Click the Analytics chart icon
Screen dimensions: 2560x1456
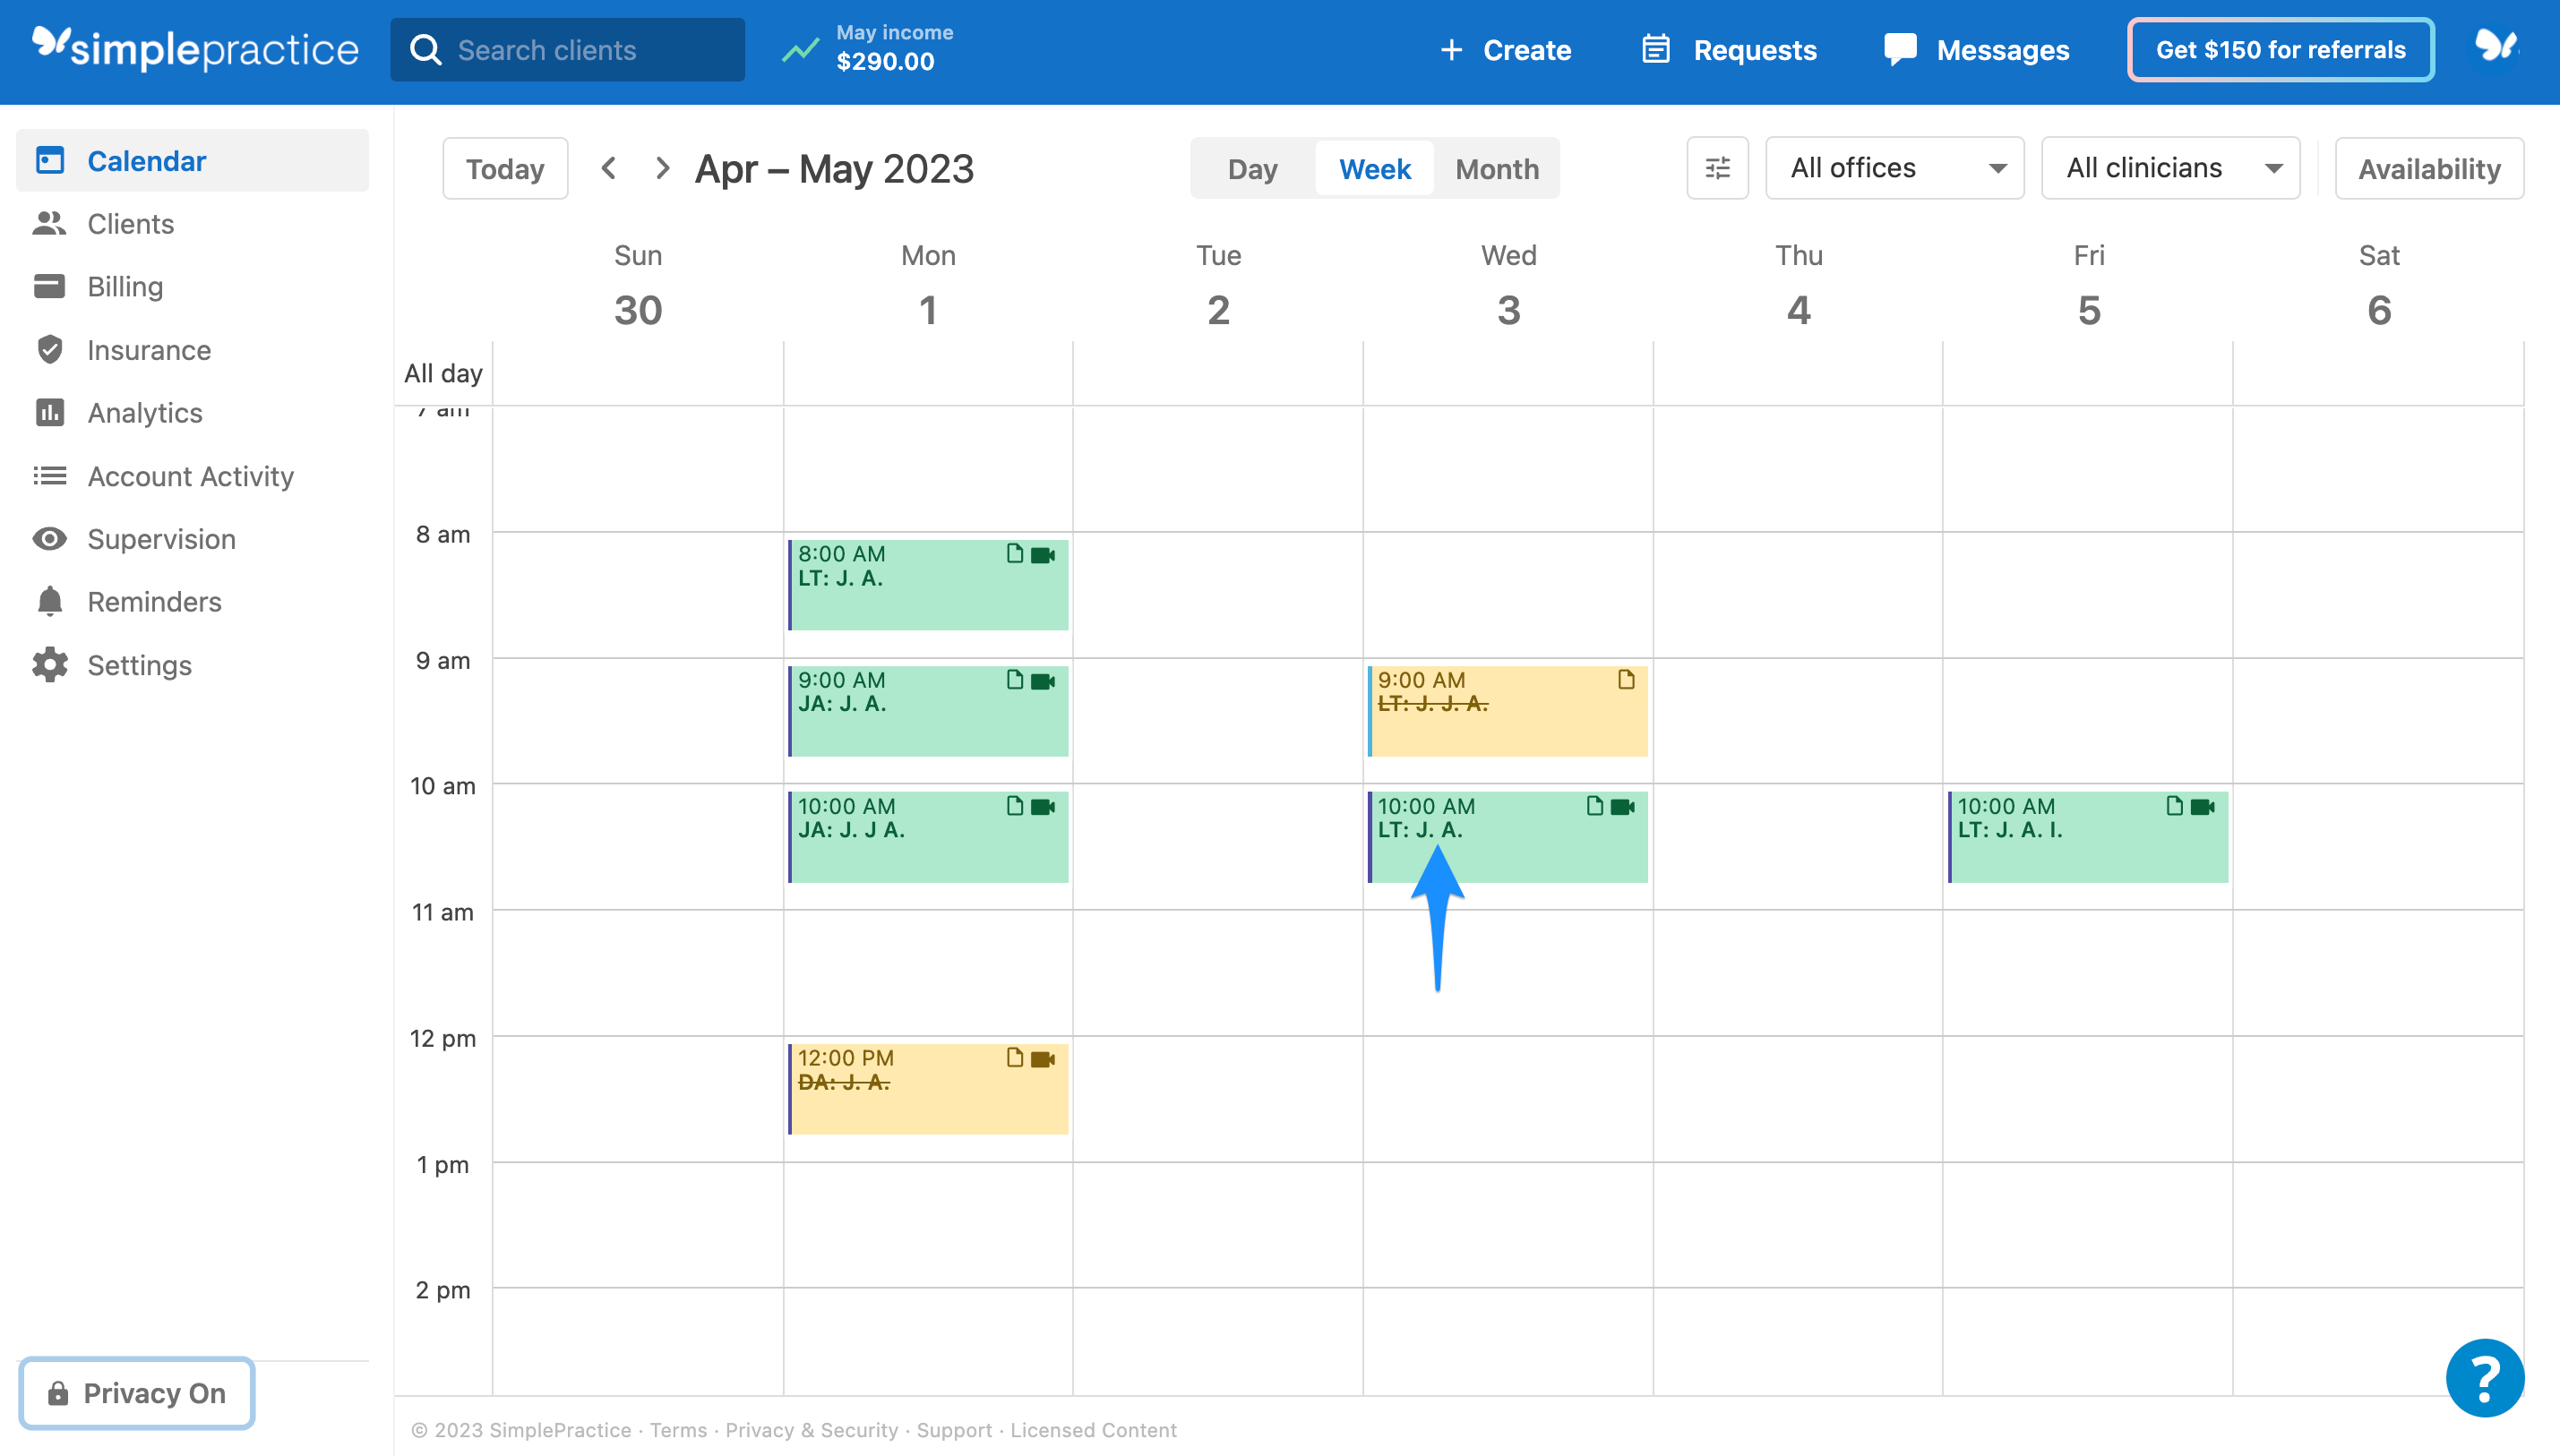coord(49,412)
